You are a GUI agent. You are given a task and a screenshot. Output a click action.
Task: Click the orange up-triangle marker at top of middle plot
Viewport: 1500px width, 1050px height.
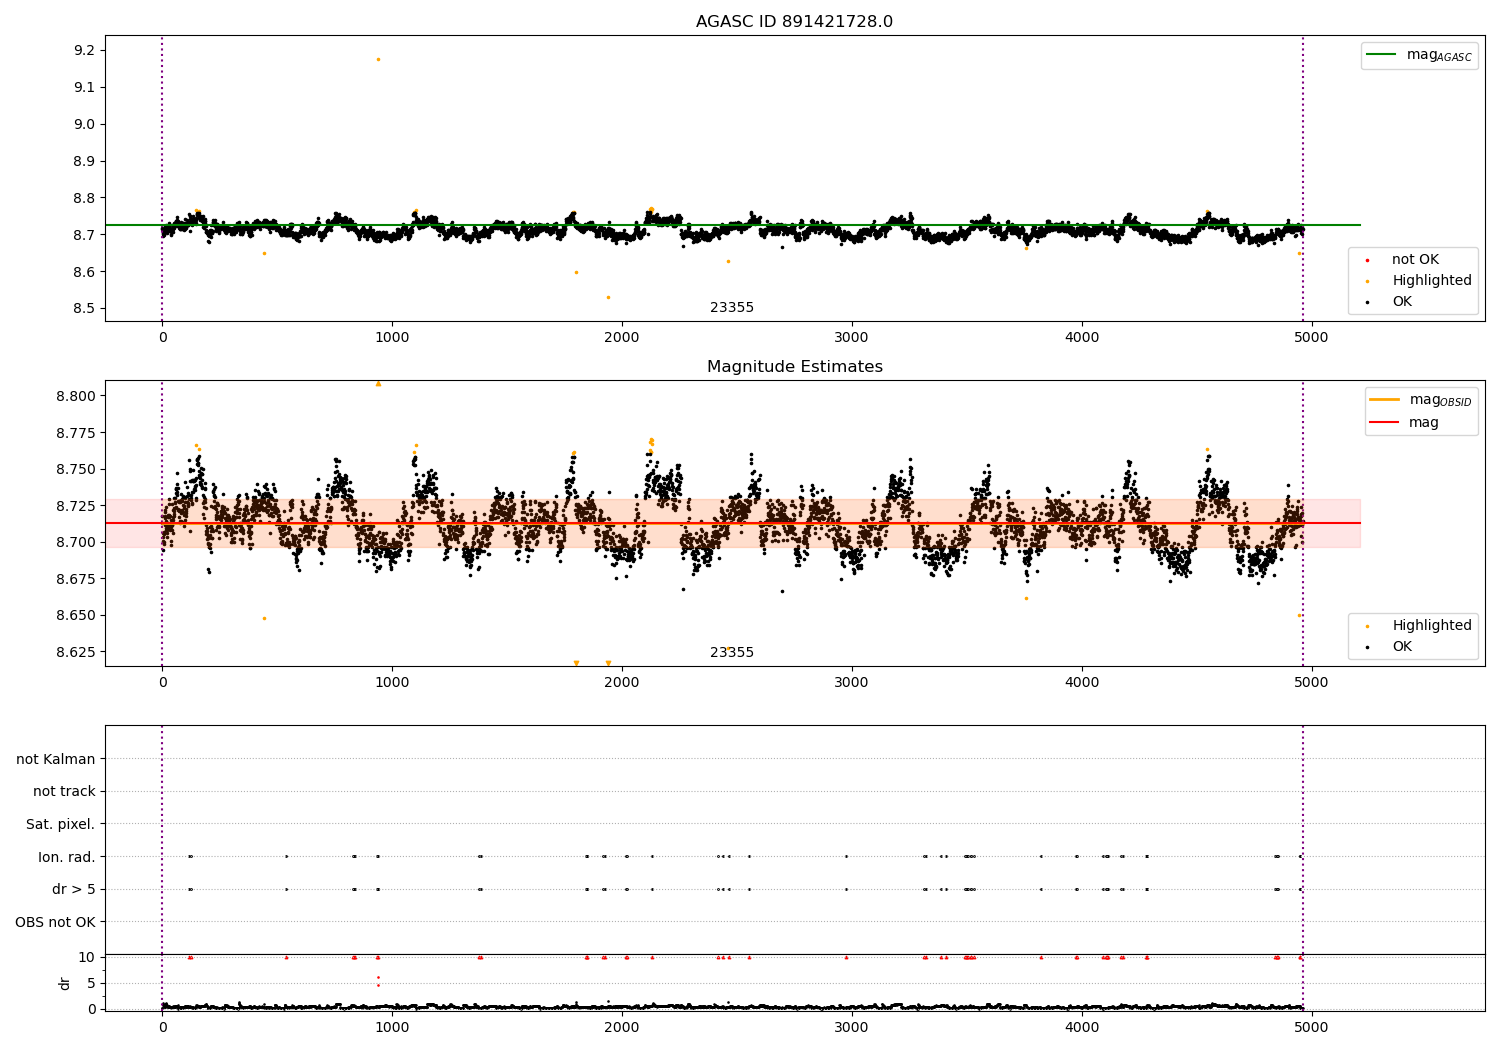click(378, 384)
